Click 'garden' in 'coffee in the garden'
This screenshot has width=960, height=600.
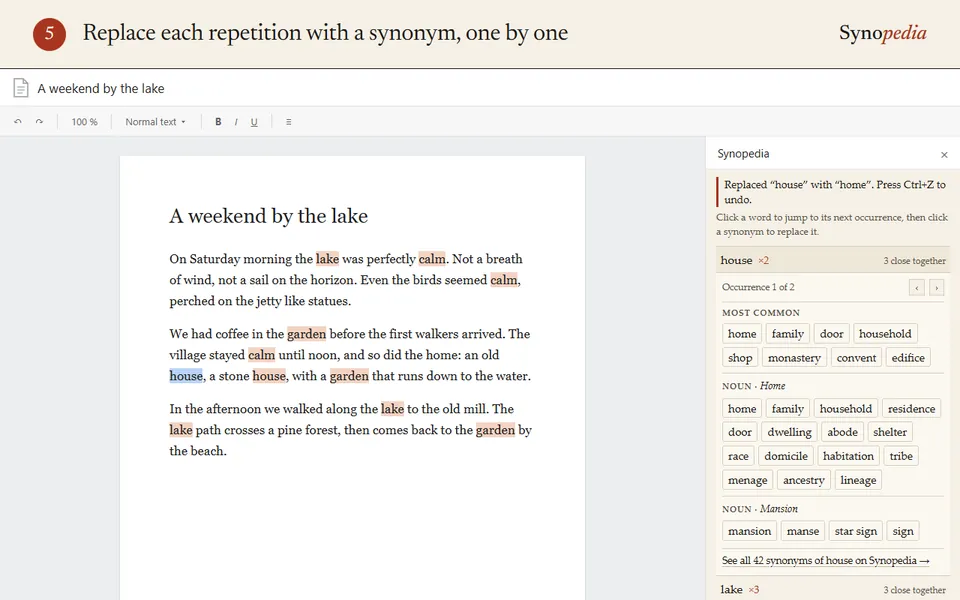(x=307, y=334)
